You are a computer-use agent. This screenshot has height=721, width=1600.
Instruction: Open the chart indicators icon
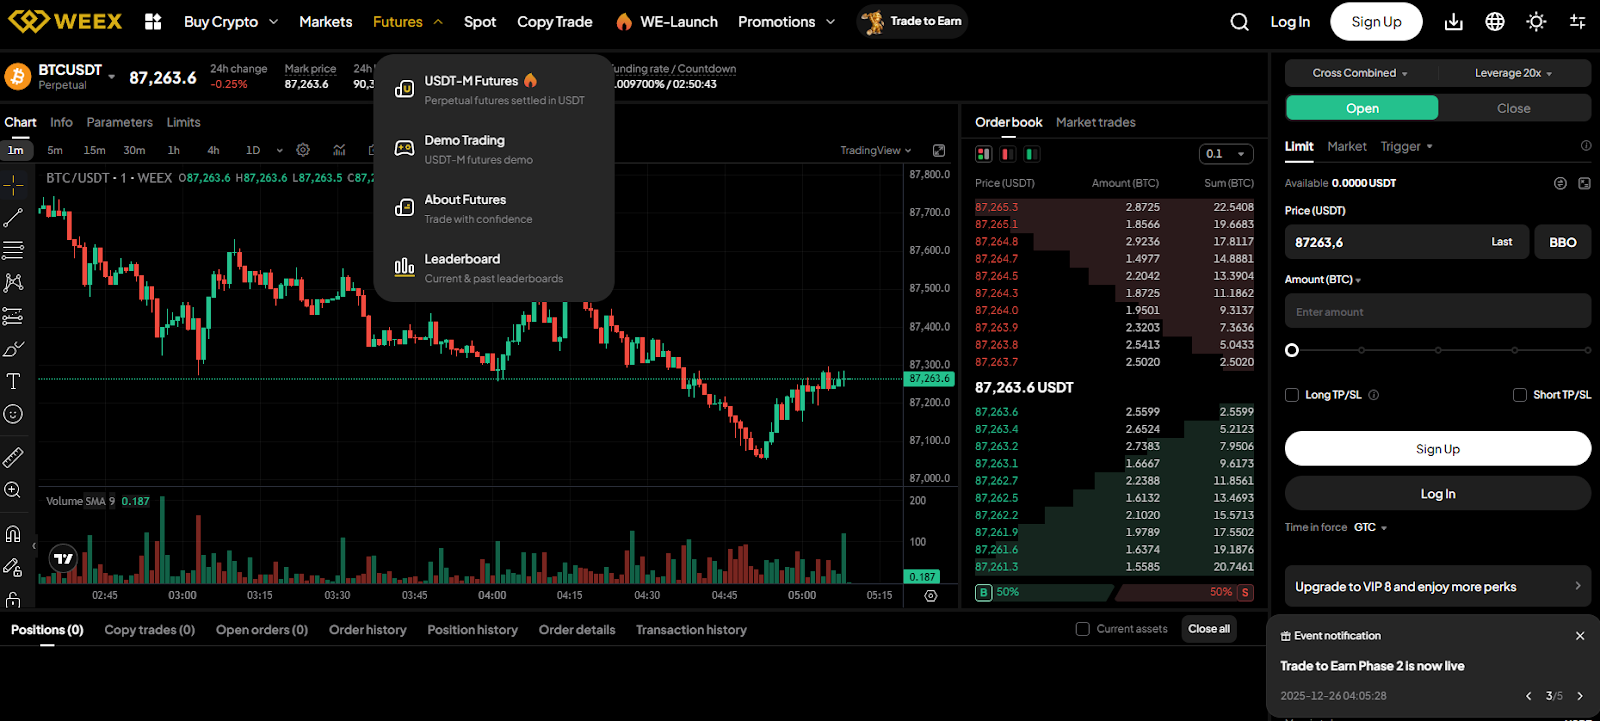coord(340,150)
